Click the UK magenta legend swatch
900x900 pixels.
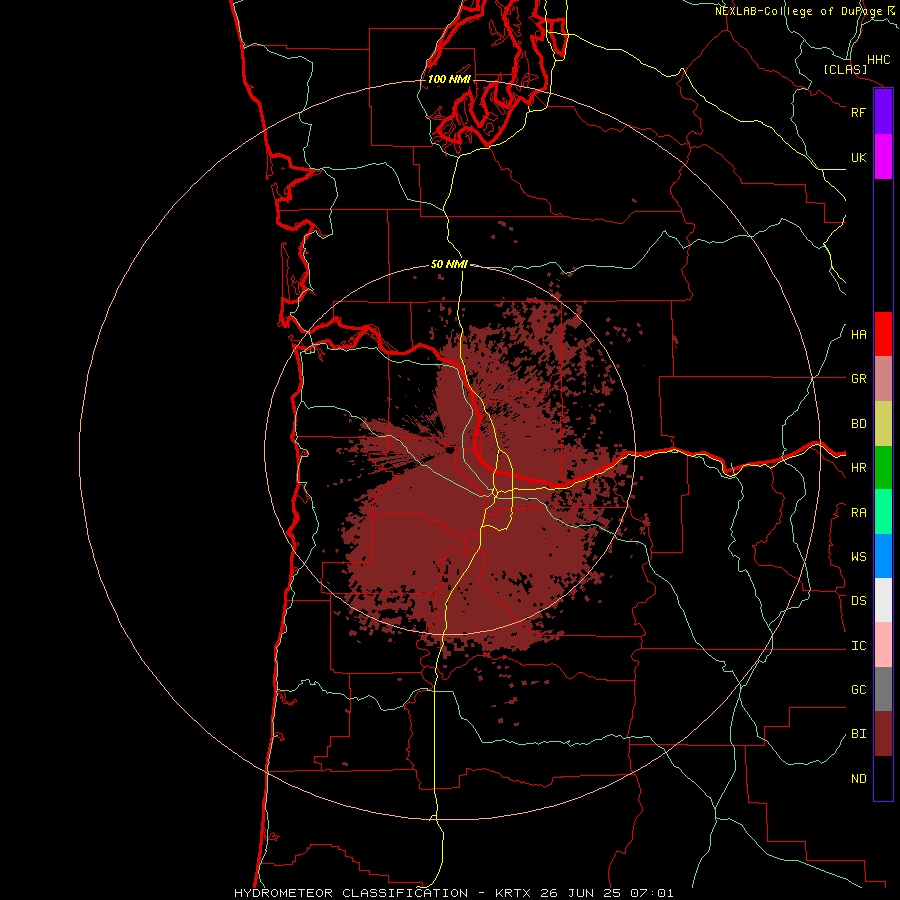click(883, 157)
